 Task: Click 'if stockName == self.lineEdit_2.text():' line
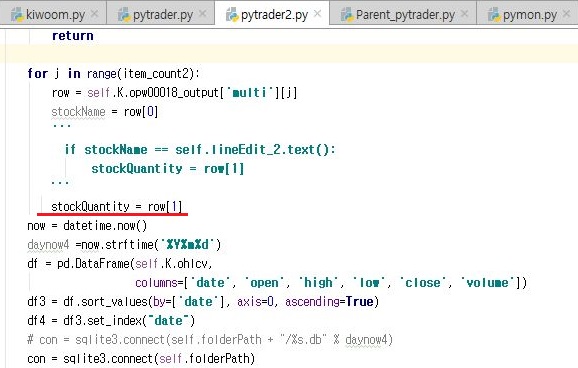coord(200,150)
